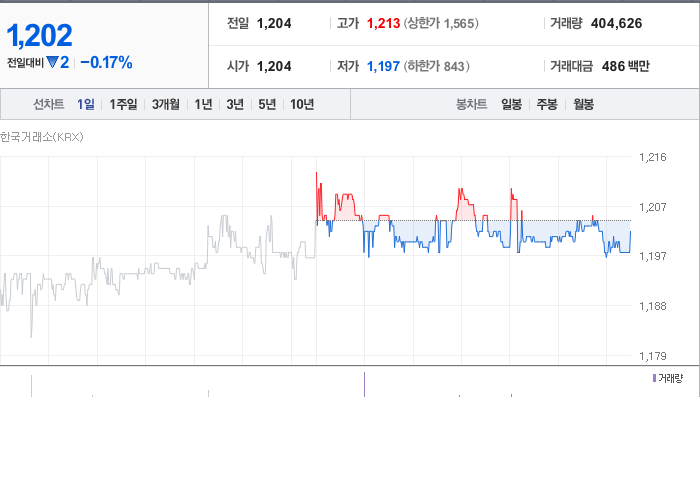
Task: Click the 봉차트 label
Action: [x=471, y=104]
